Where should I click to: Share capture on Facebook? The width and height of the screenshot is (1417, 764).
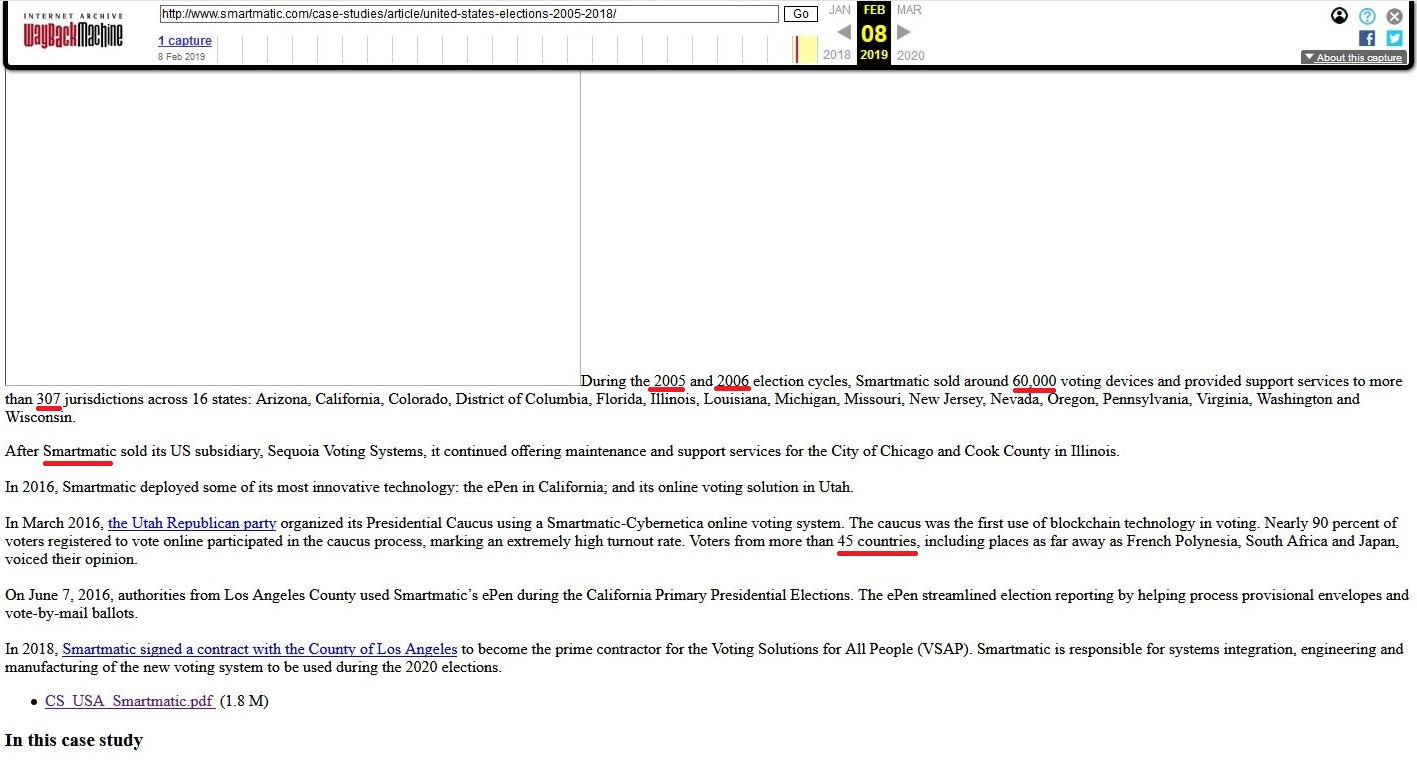[x=1367, y=38]
